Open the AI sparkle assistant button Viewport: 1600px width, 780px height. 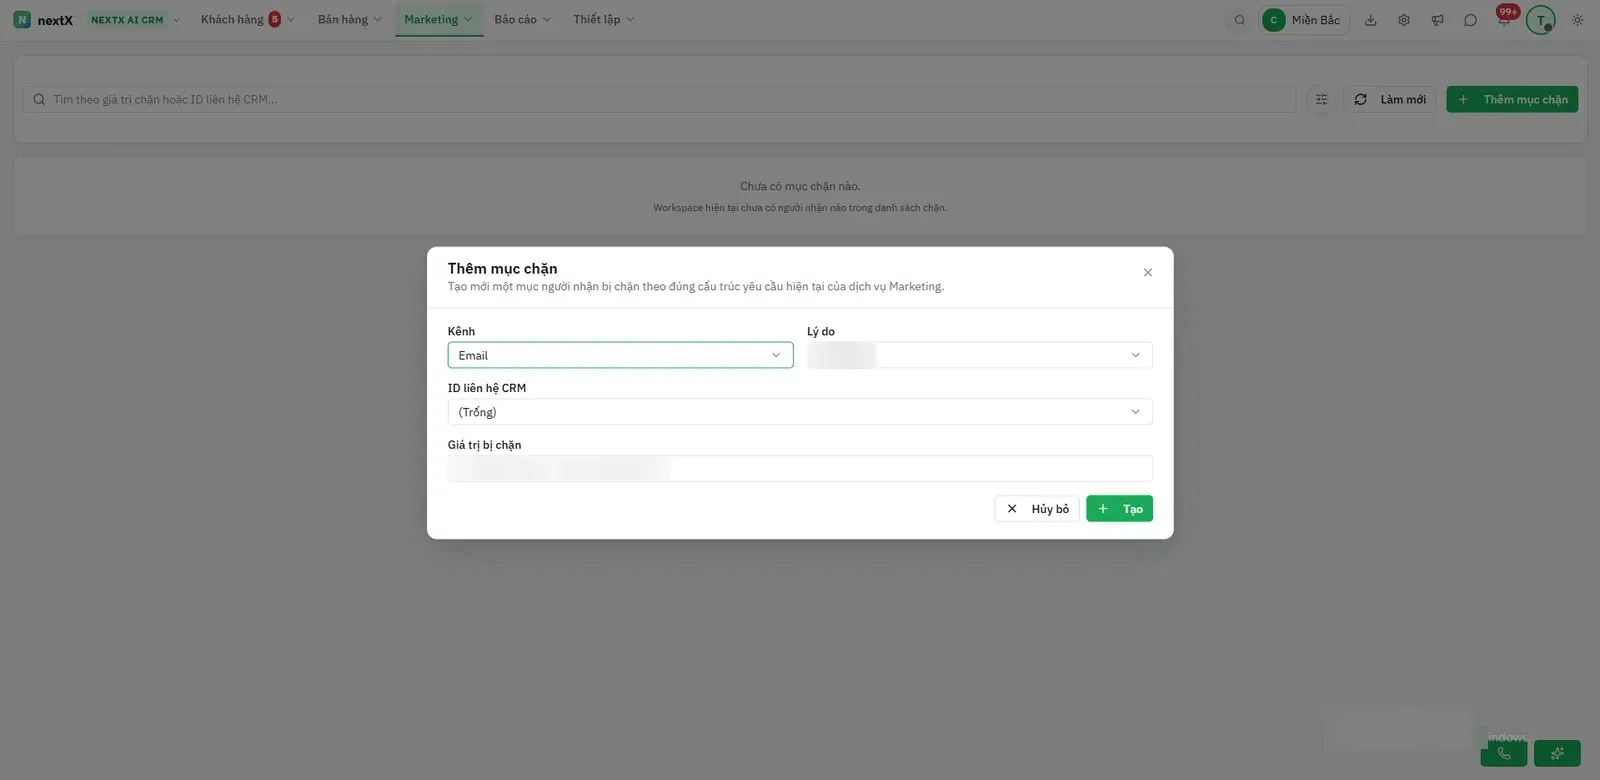point(1557,753)
